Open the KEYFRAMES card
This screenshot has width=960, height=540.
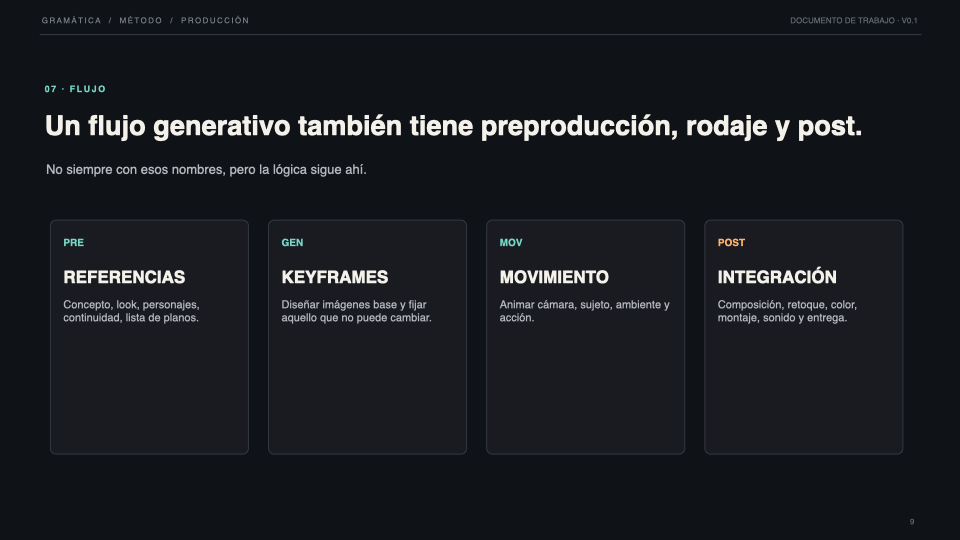point(367,337)
